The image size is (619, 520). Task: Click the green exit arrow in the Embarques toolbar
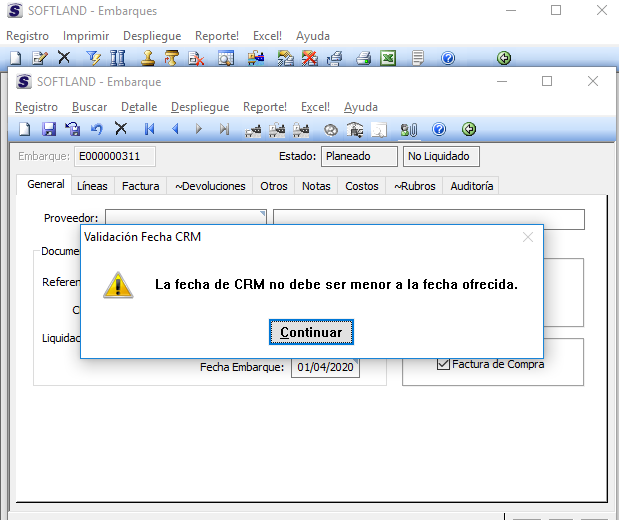[x=504, y=58]
